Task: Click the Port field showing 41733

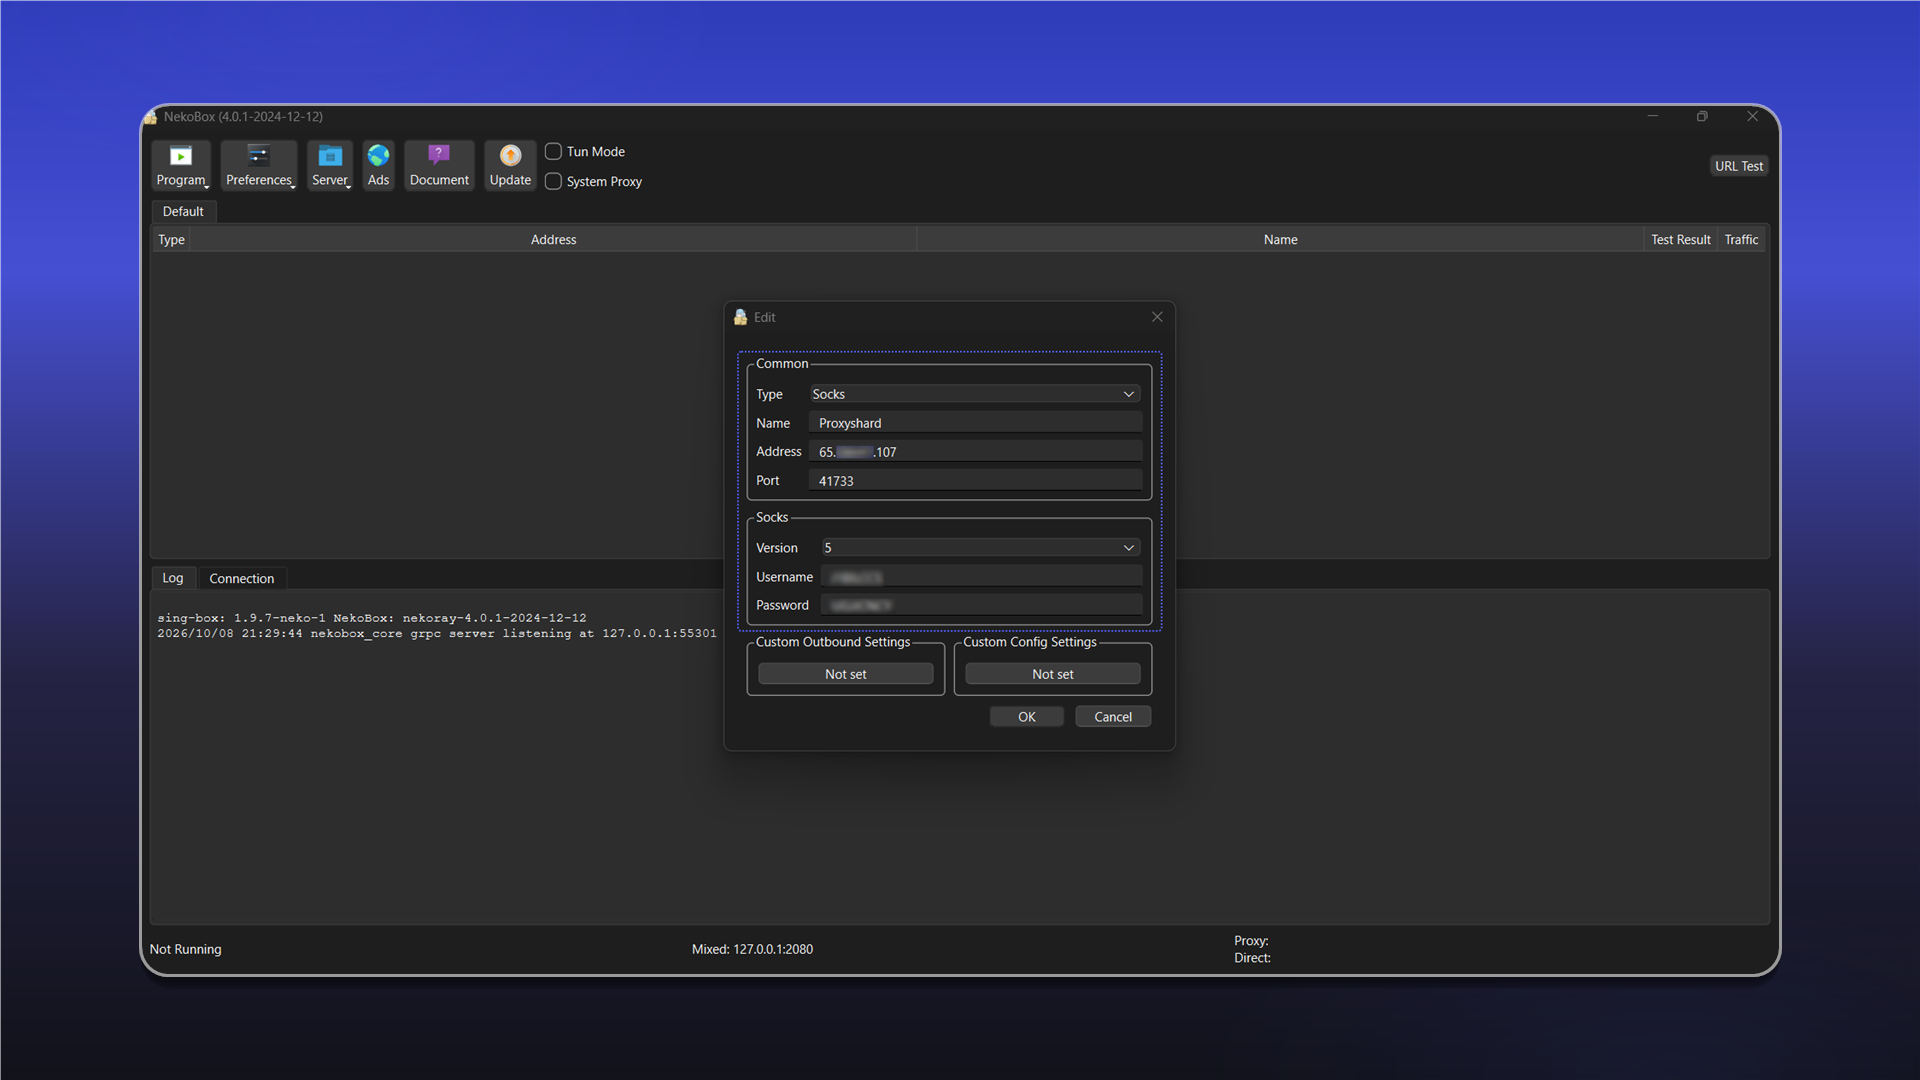Action: point(975,481)
